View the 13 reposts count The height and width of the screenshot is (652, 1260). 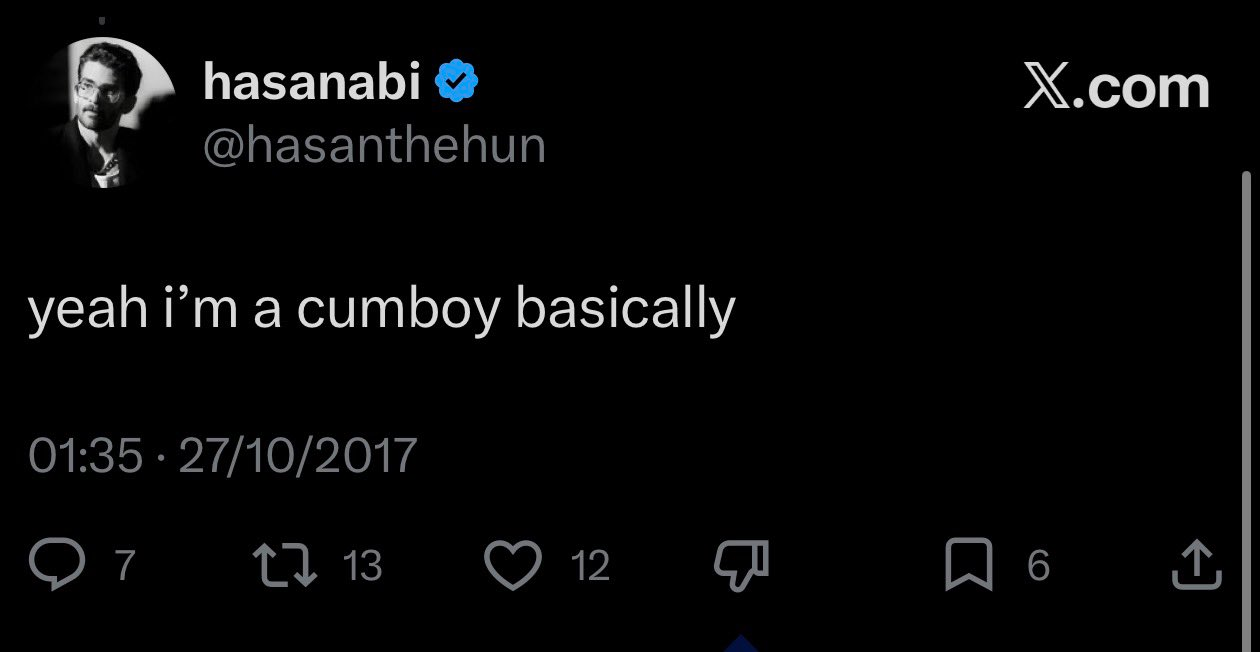click(x=362, y=567)
